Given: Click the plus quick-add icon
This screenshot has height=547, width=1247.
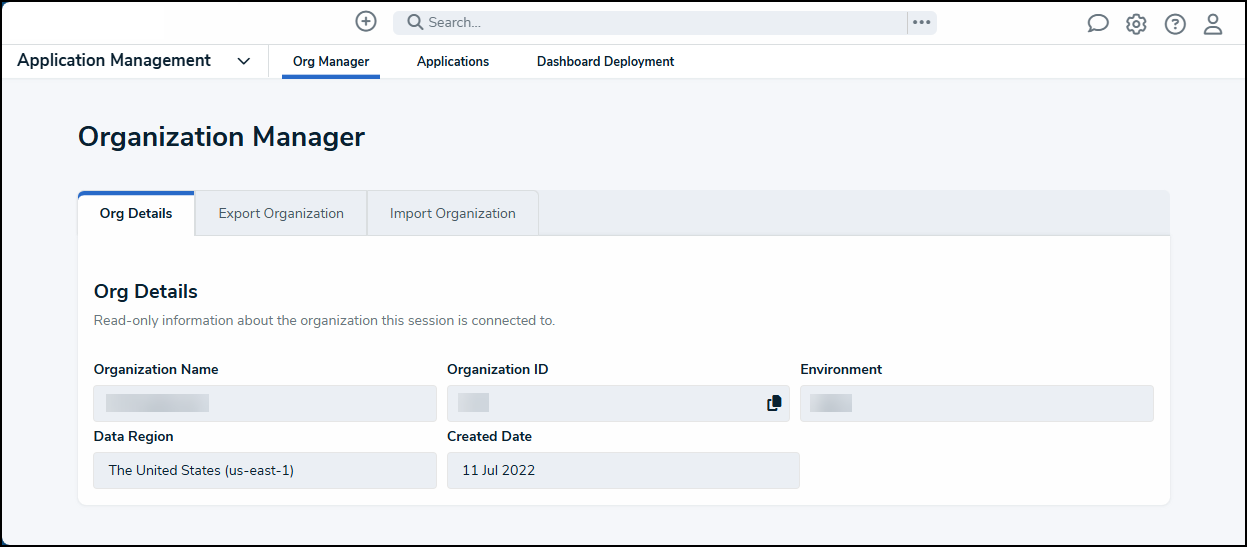Looking at the screenshot, I should 366,21.
